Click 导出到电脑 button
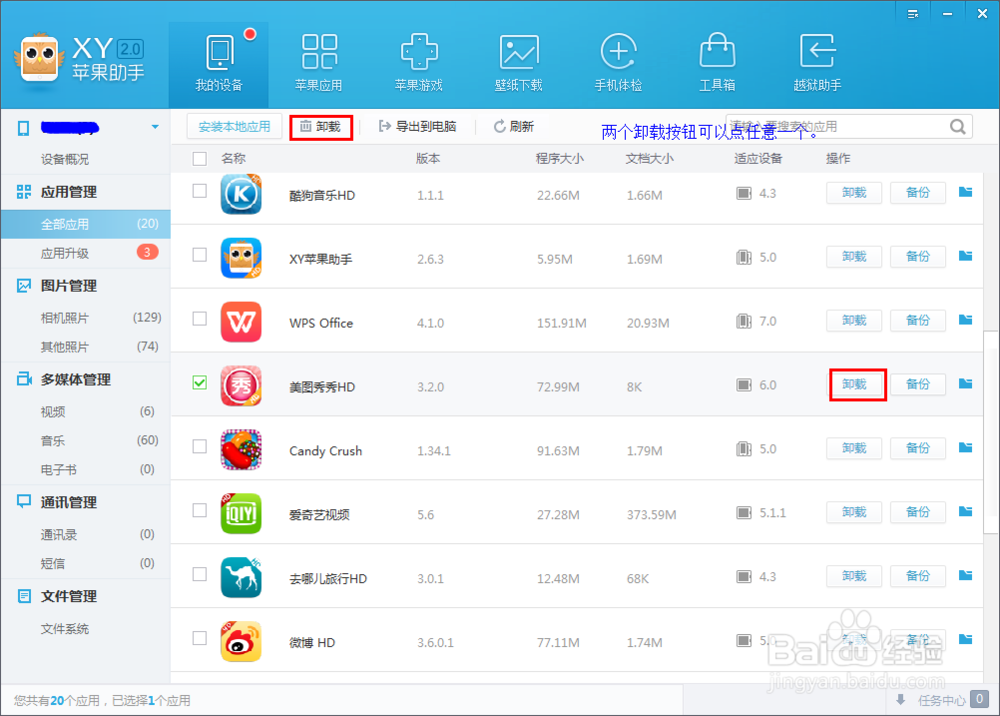 click(x=418, y=126)
